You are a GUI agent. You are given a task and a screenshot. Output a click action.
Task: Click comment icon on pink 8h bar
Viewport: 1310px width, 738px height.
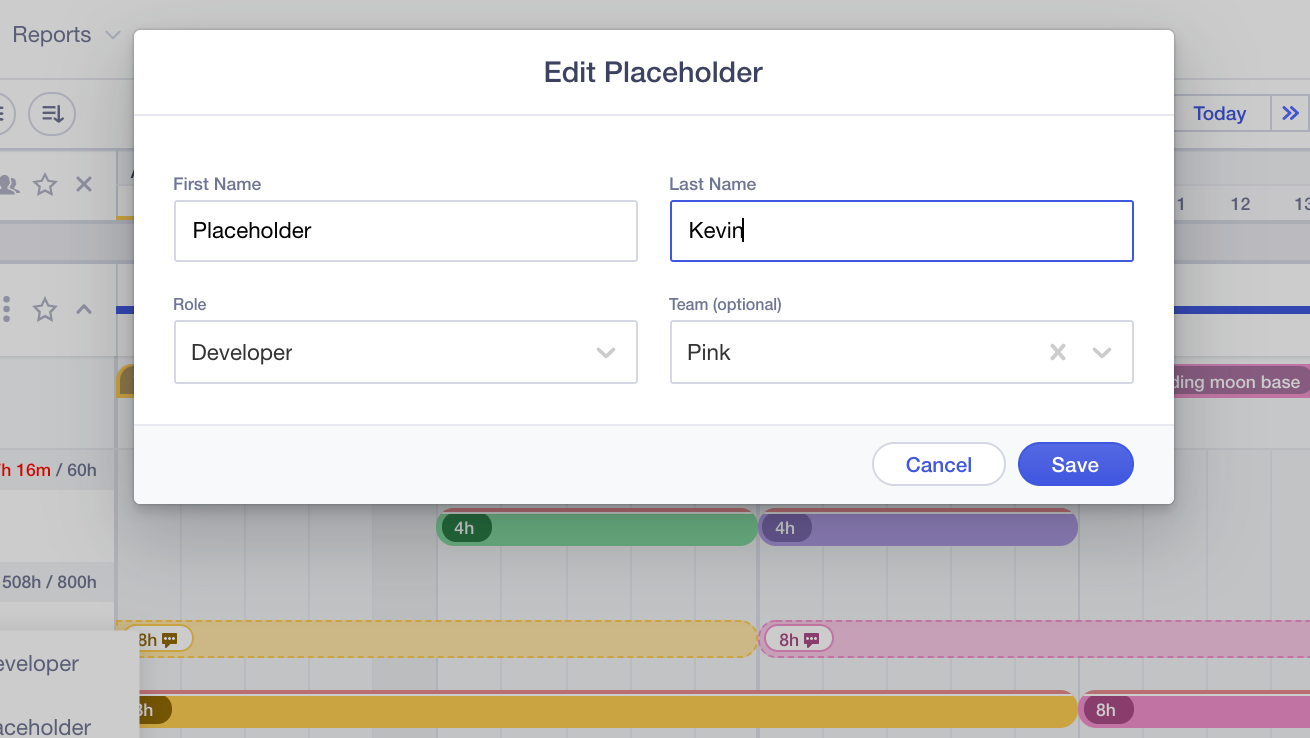(811, 640)
